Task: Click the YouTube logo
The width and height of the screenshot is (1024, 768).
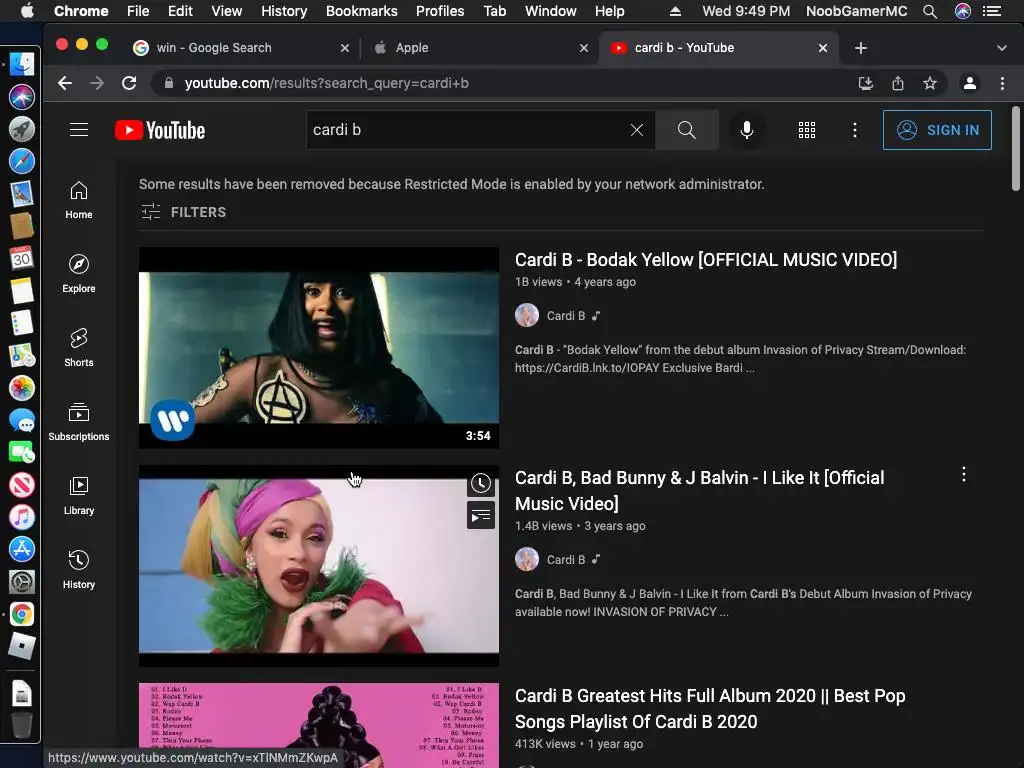Action: [x=160, y=130]
